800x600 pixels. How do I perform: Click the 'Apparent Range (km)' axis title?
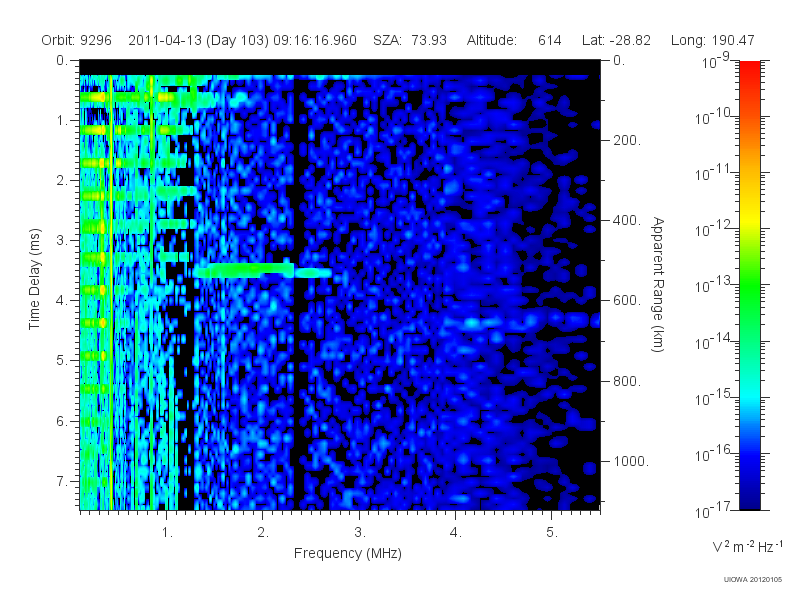[x=658, y=284]
